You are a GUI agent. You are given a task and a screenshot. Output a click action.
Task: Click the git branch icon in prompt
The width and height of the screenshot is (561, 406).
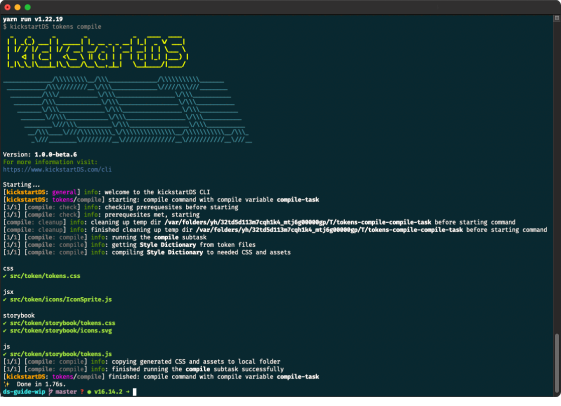coord(50,392)
